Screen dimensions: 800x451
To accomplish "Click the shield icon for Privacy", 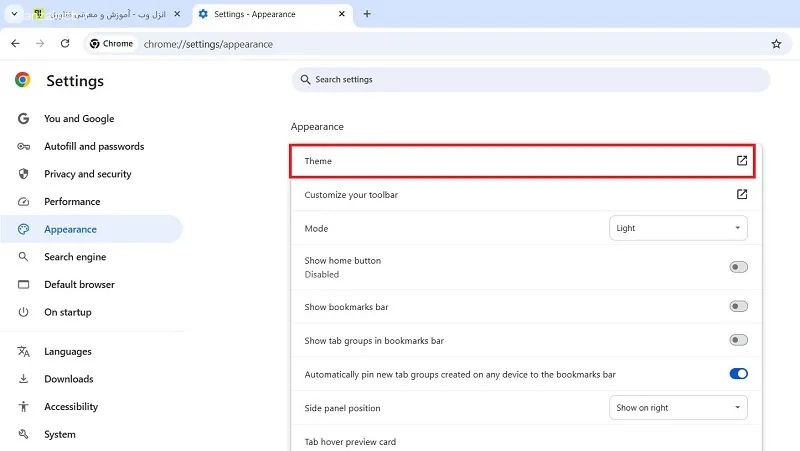I will pos(23,174).
